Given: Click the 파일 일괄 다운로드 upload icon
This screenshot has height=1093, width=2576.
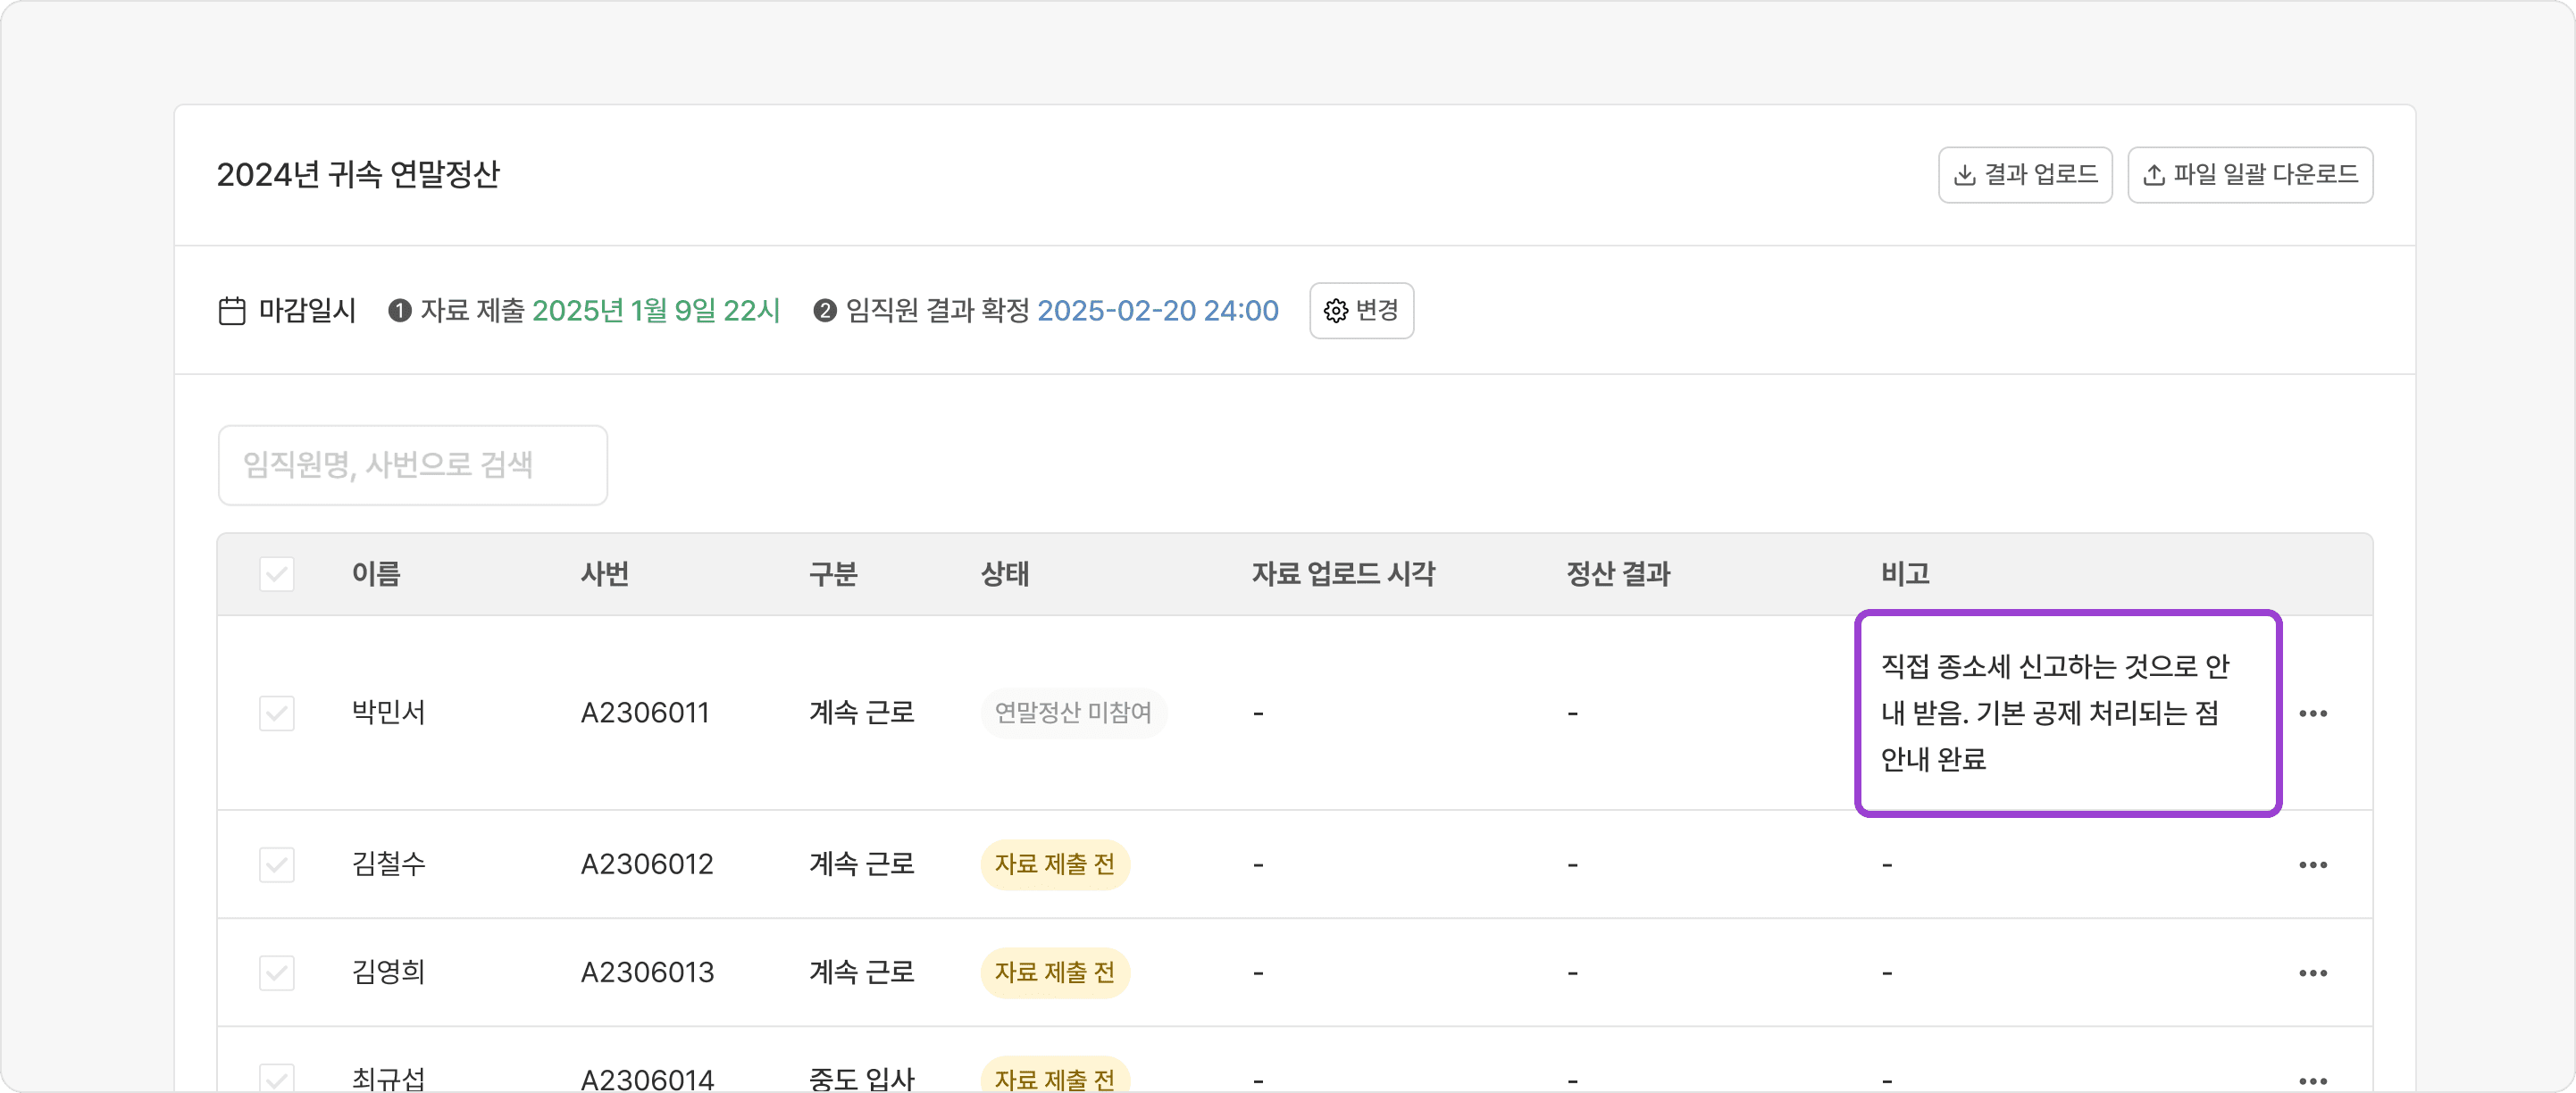Looking at the screenshot, I should point(2154,175).
